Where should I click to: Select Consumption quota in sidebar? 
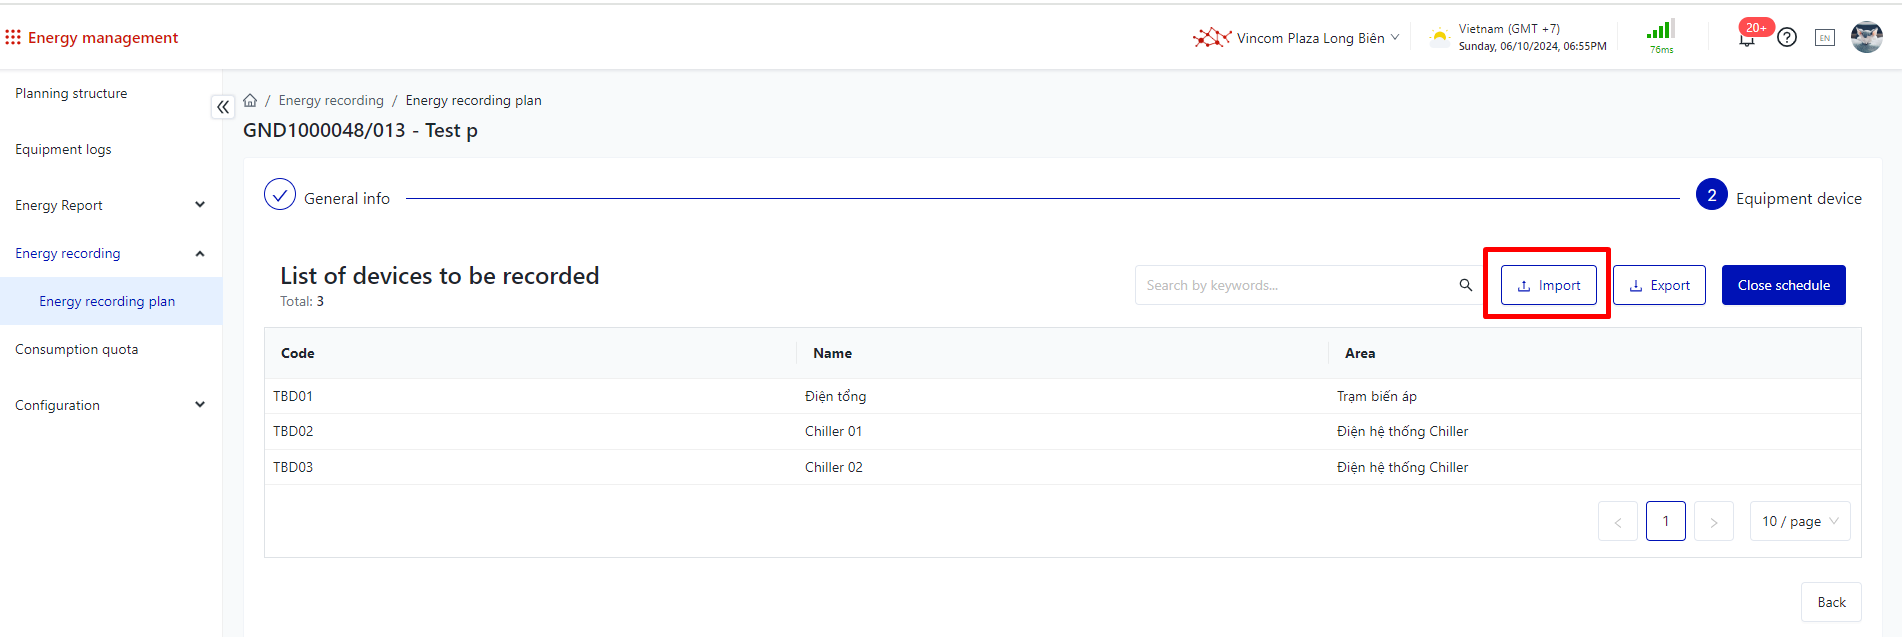pos(77,349)
